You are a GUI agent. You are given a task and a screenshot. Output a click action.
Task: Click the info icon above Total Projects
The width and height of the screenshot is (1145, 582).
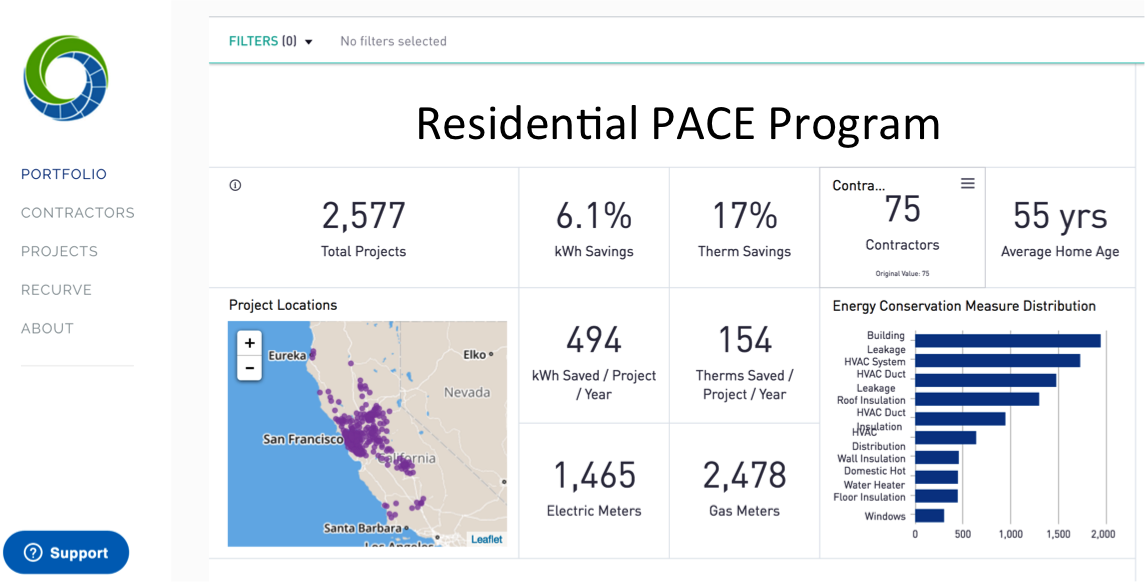pyautogui.click(x=236, y=185)
